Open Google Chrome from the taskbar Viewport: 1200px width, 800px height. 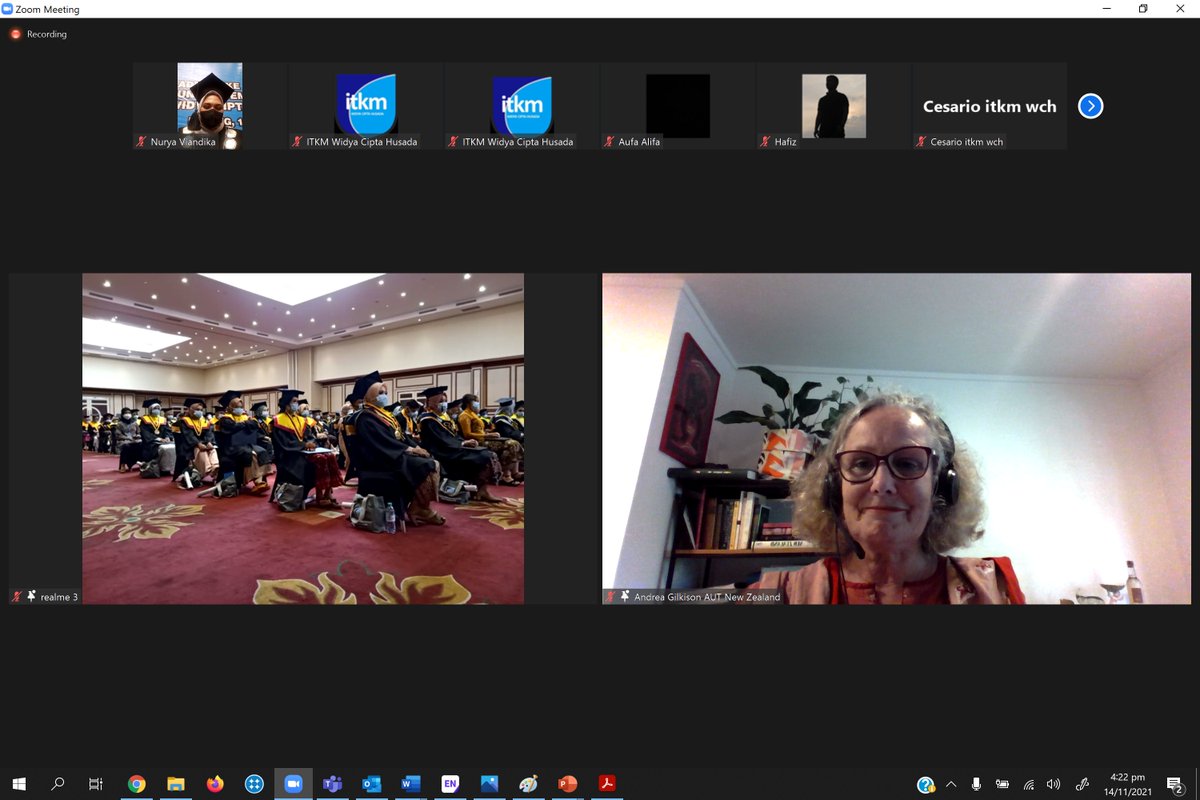point(137,784)
